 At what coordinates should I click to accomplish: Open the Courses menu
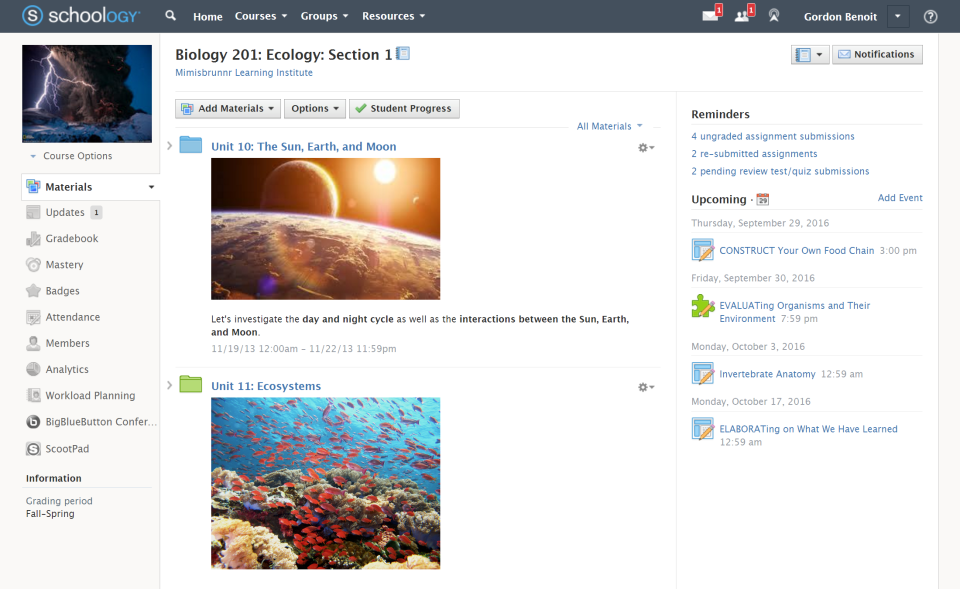click(260, 16)
